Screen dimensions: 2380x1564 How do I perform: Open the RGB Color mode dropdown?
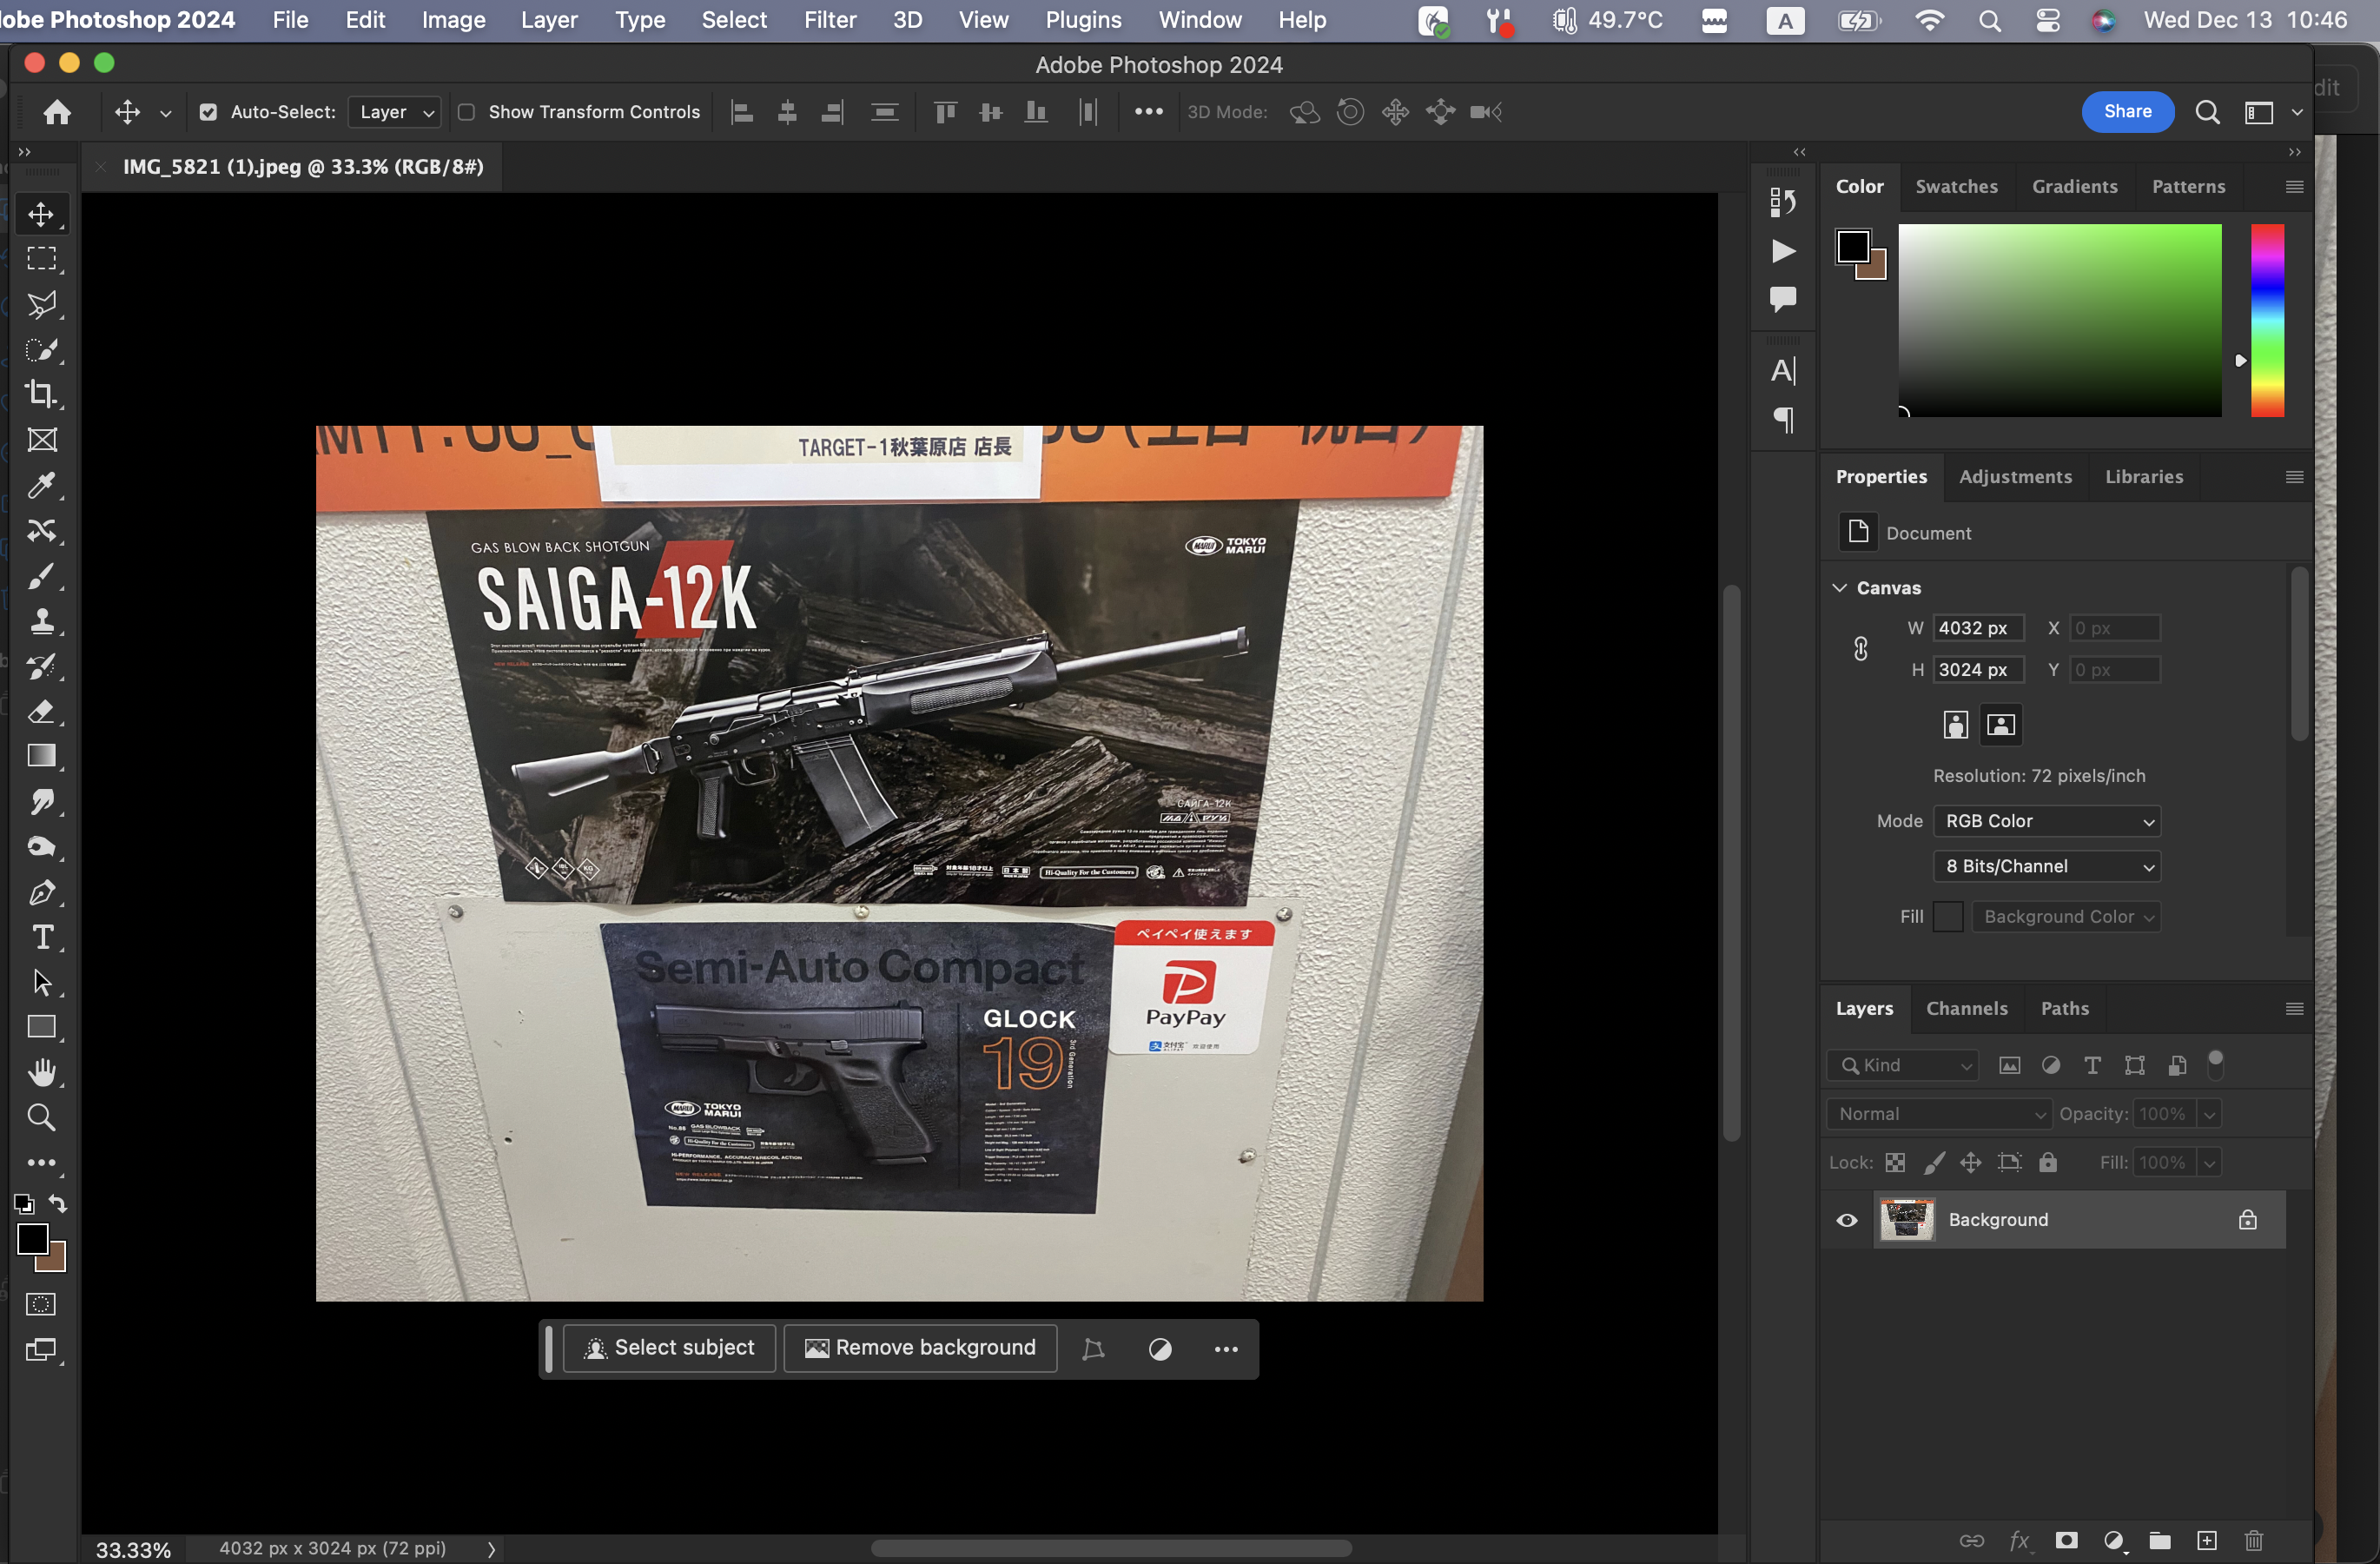pyautogui.click(x=2046, y=821)
